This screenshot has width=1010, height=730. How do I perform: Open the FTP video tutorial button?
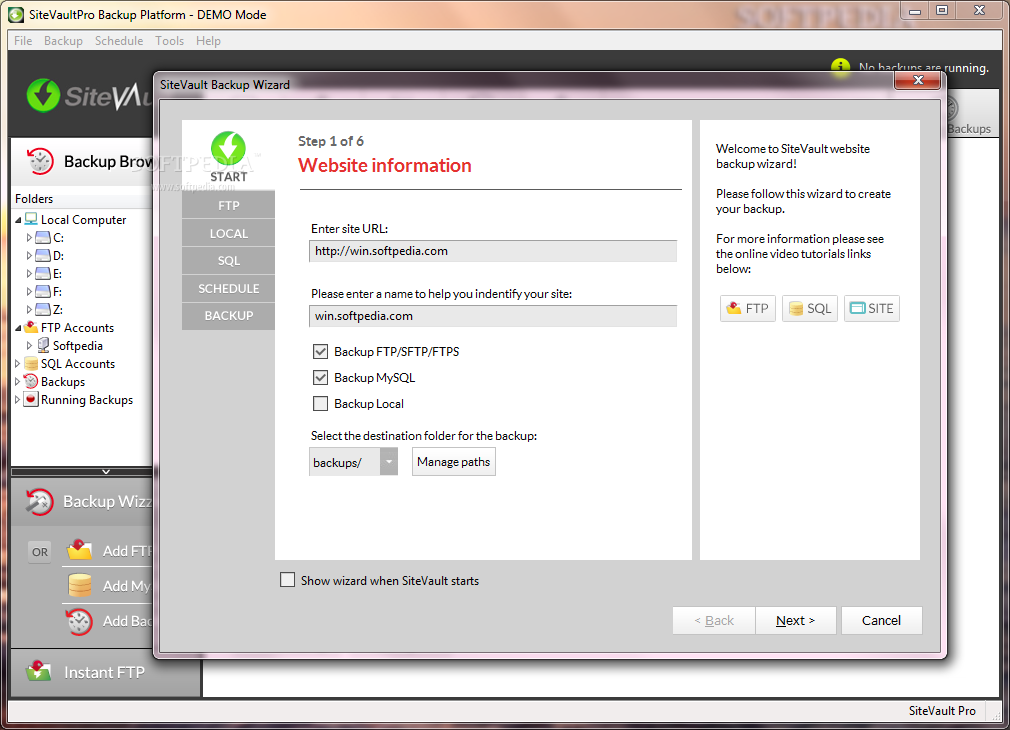click(x=748, y=309)
